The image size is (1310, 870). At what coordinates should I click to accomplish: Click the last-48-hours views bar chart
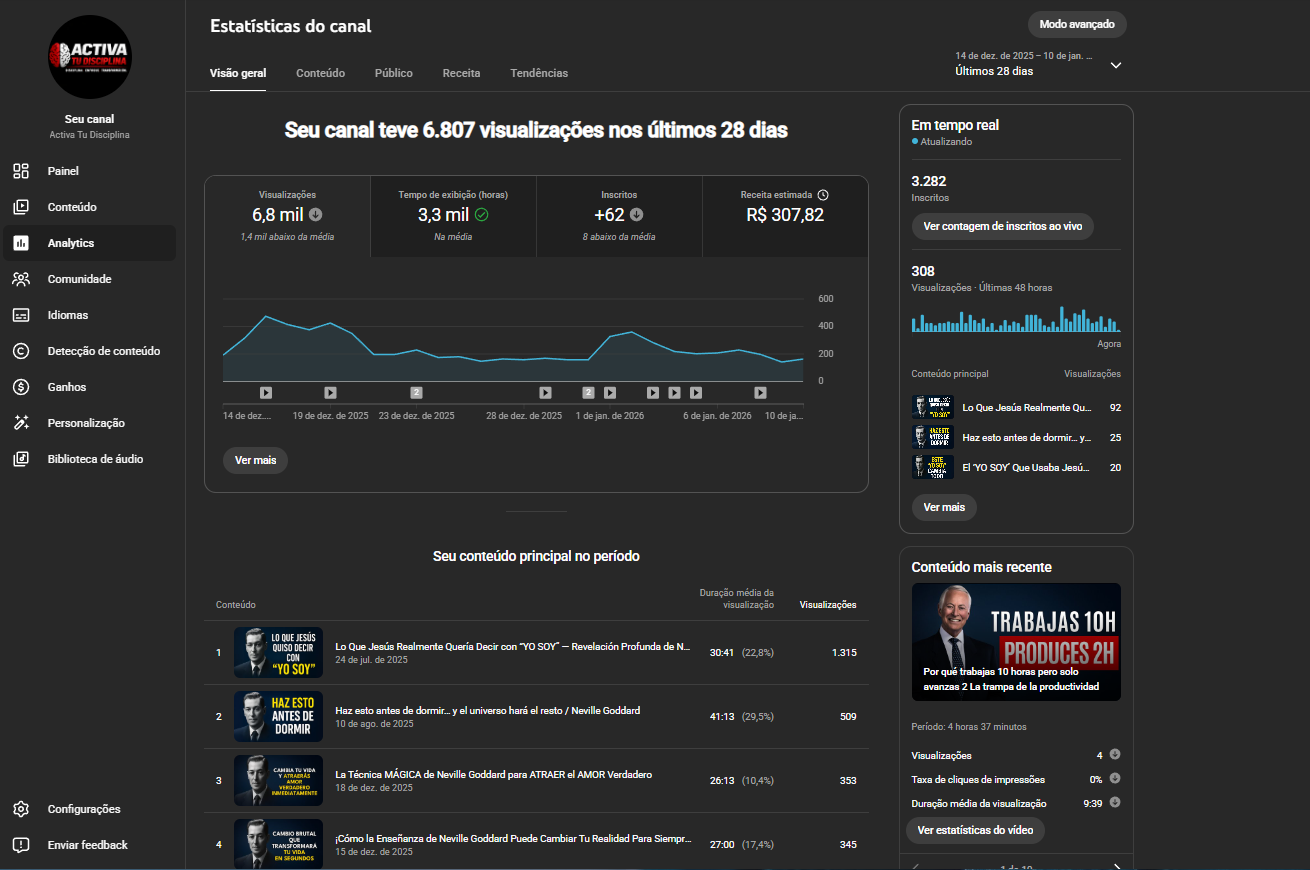[x=1016, y=321]
